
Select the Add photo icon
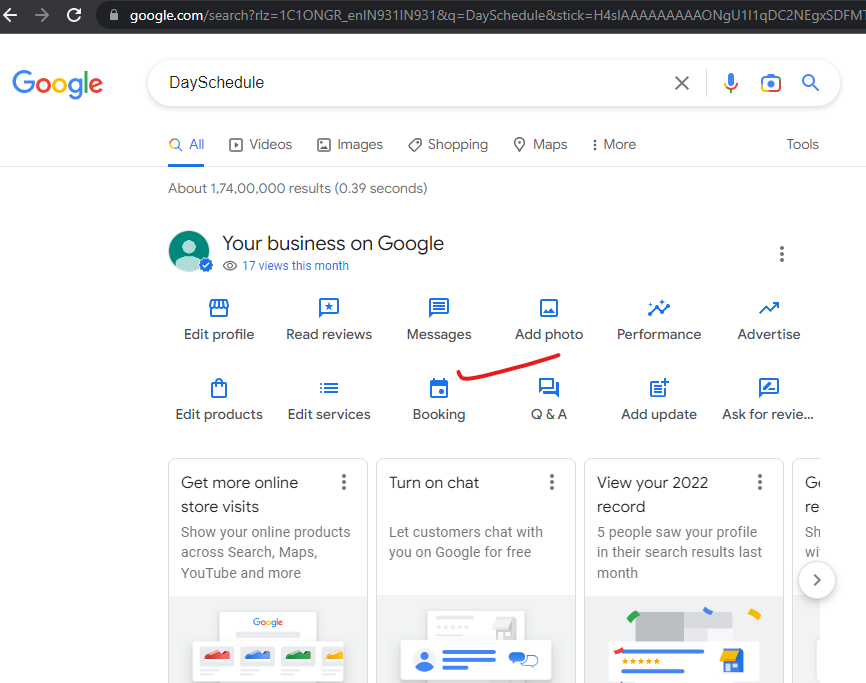tap(548, 309)
